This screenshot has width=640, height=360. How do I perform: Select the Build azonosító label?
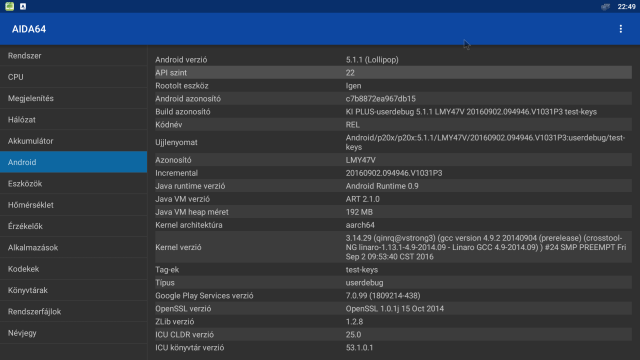pos(182,112)
